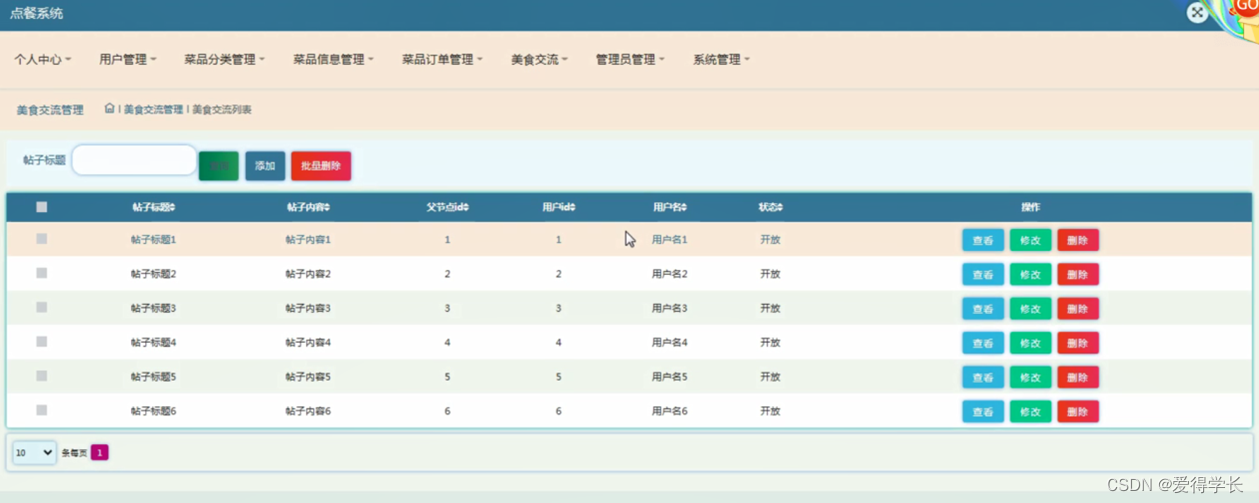The width and height of the screenshot is (1259, 503).
Task: Click the 修改 button for 帖子标题3
Action: [1030, 309]
